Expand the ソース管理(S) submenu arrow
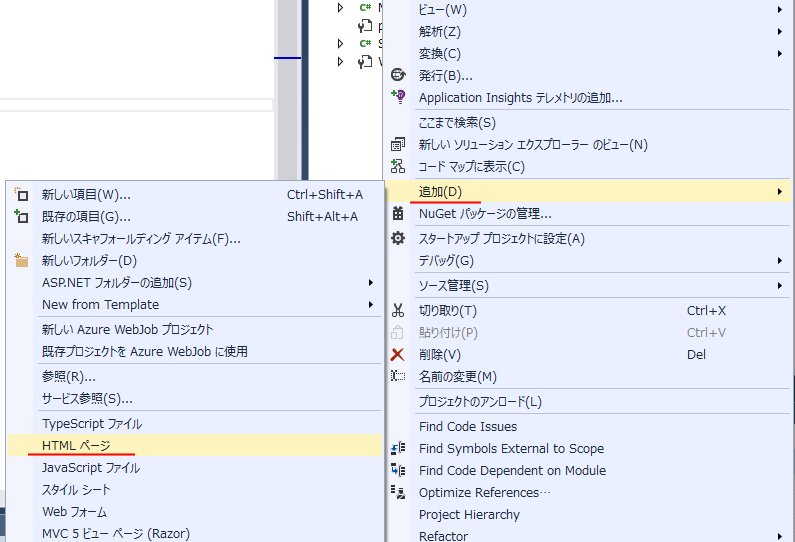 (780, 285)
